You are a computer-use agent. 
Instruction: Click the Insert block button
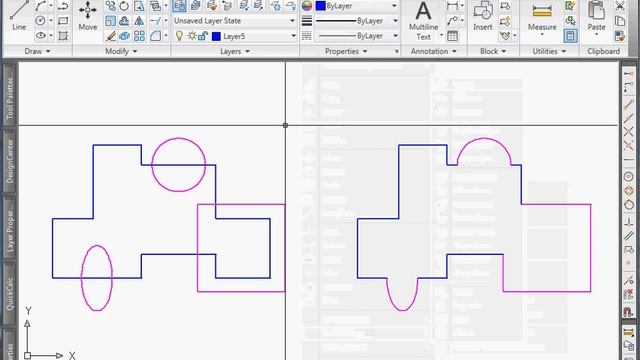(483, 16)
